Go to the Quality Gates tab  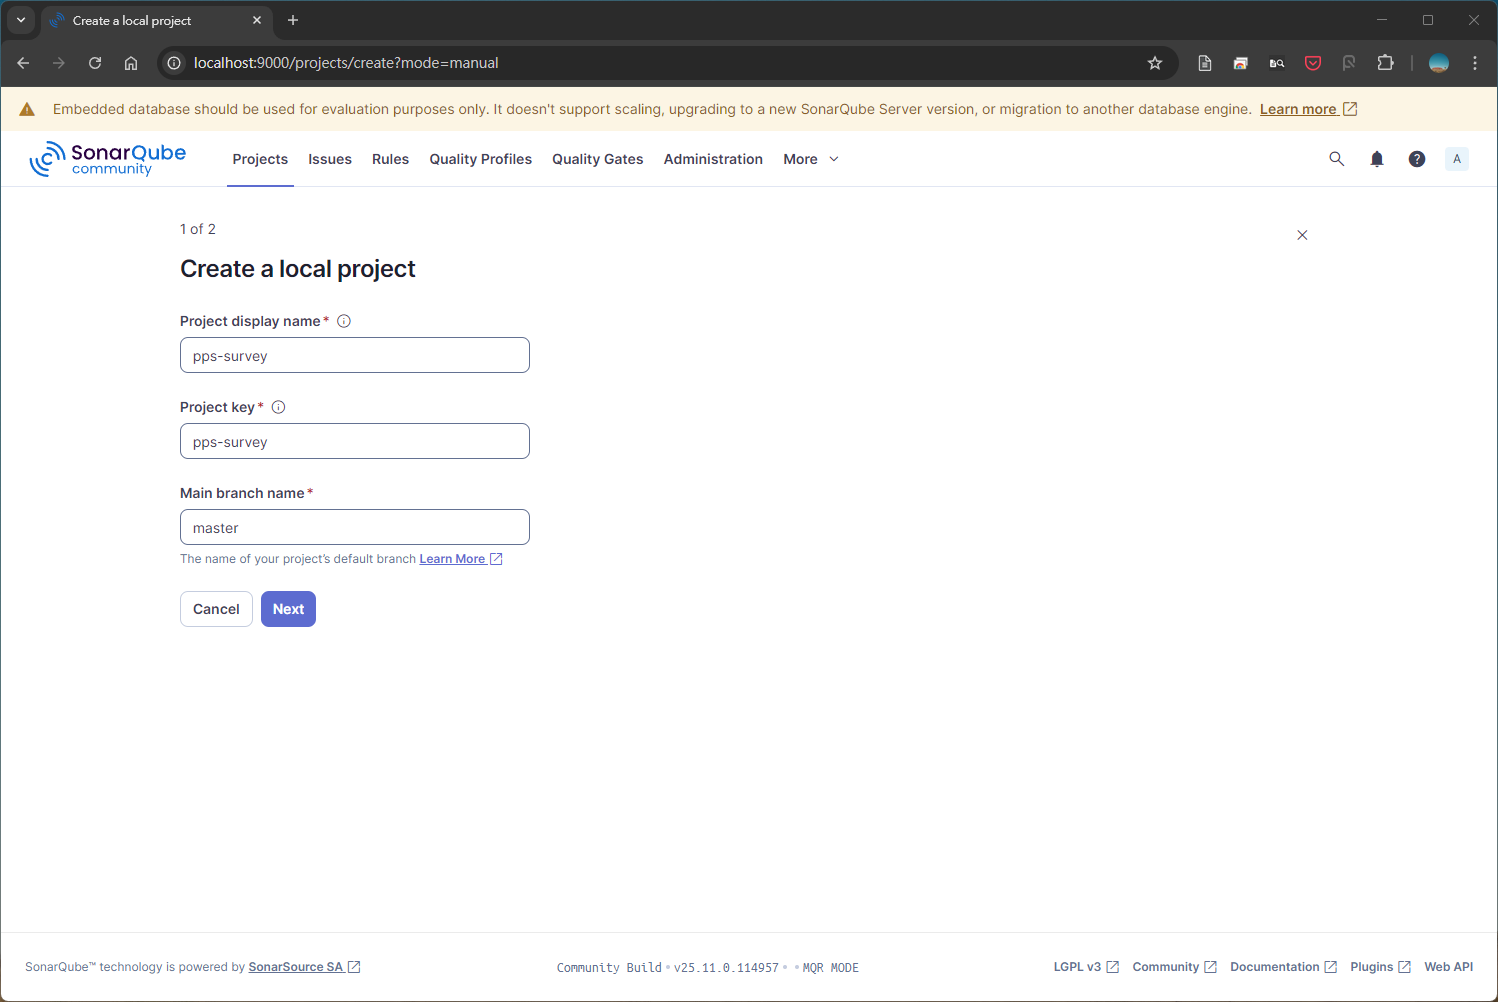[597, 159]
